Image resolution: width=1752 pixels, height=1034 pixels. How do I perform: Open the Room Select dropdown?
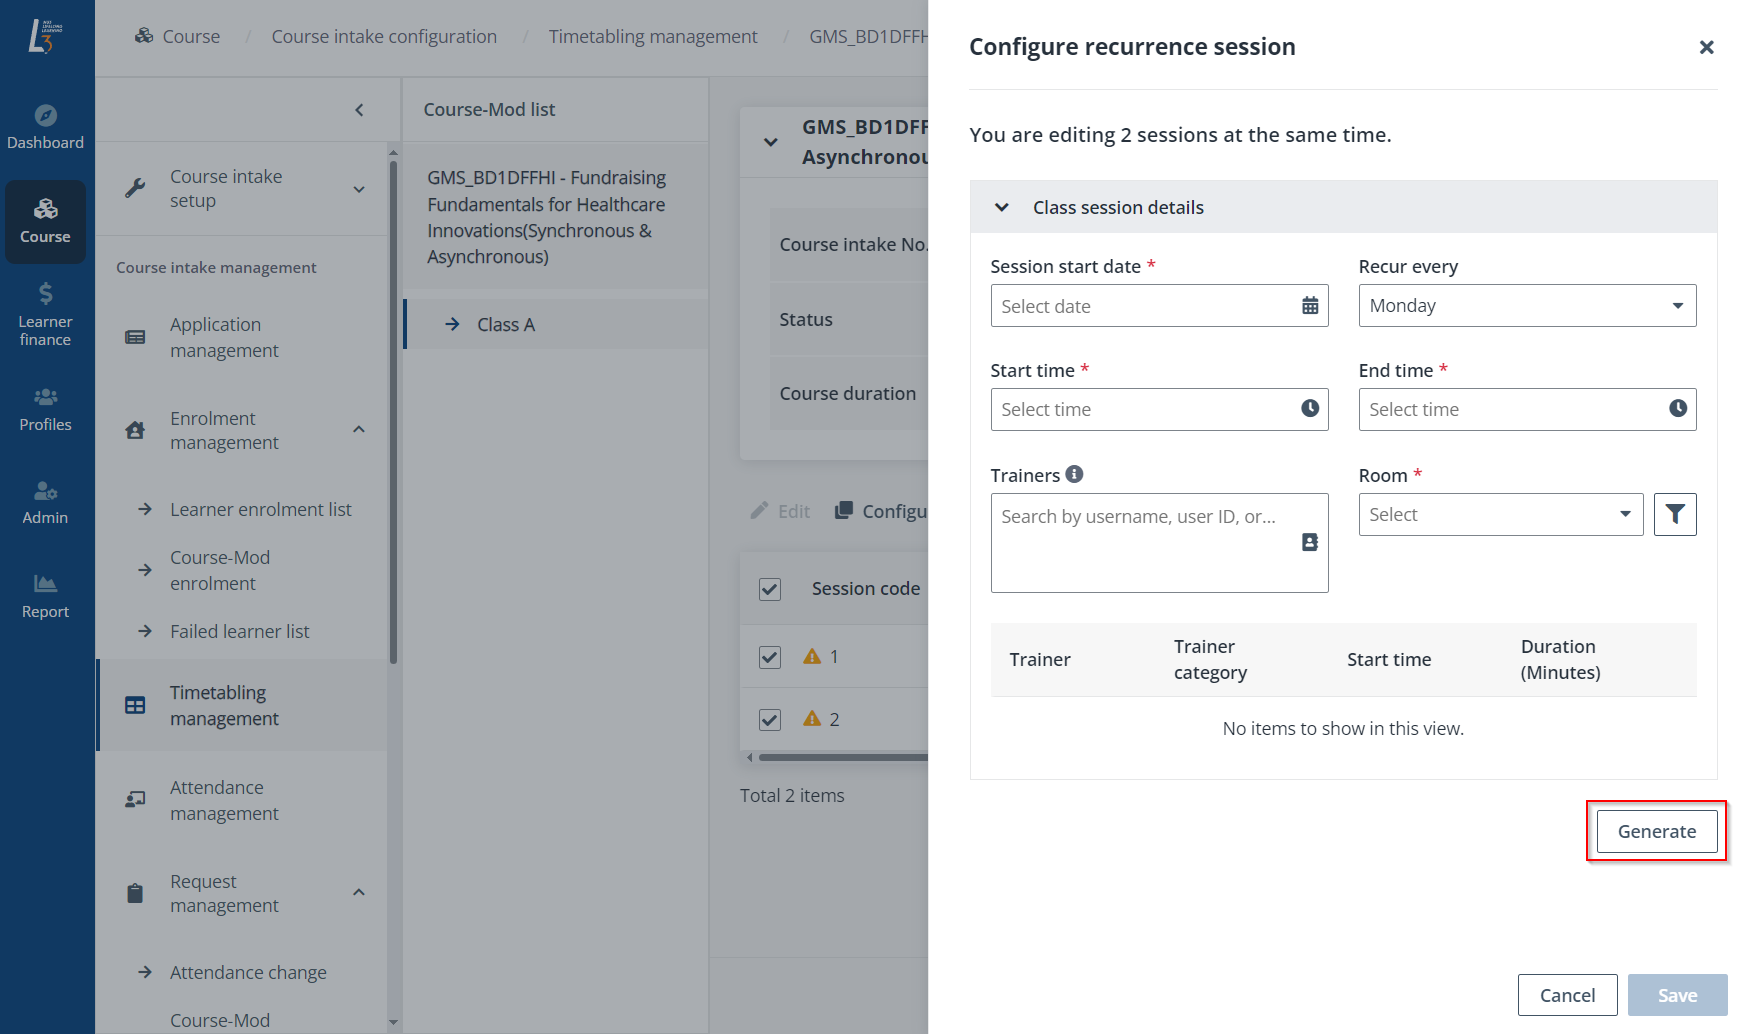coord(1499,514)
